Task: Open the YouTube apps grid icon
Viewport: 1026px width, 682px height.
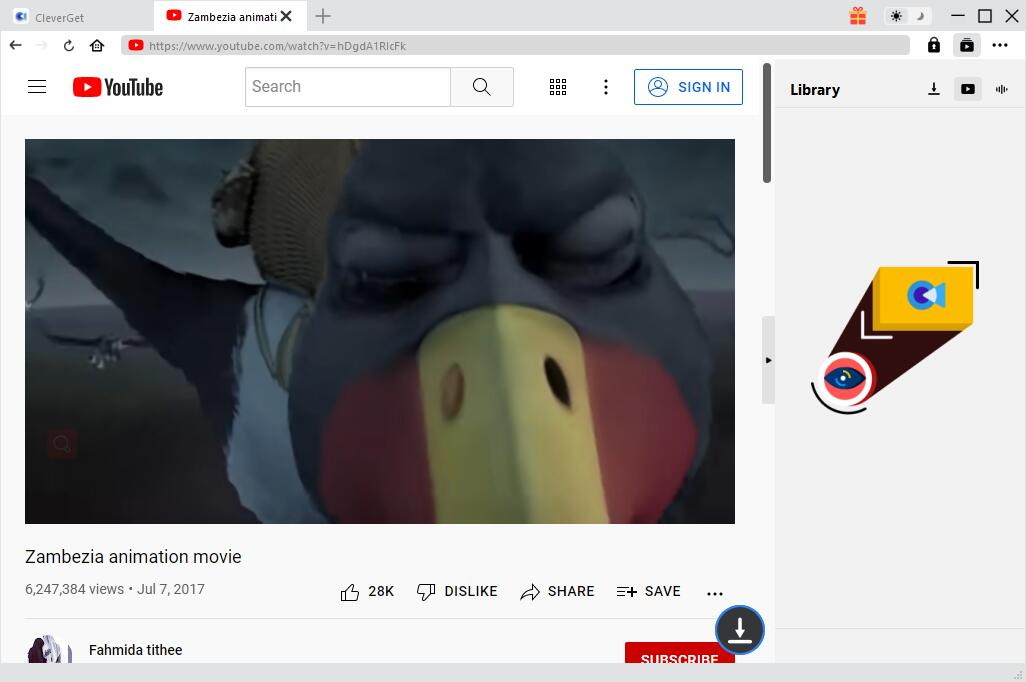Action: click(558, 87)
